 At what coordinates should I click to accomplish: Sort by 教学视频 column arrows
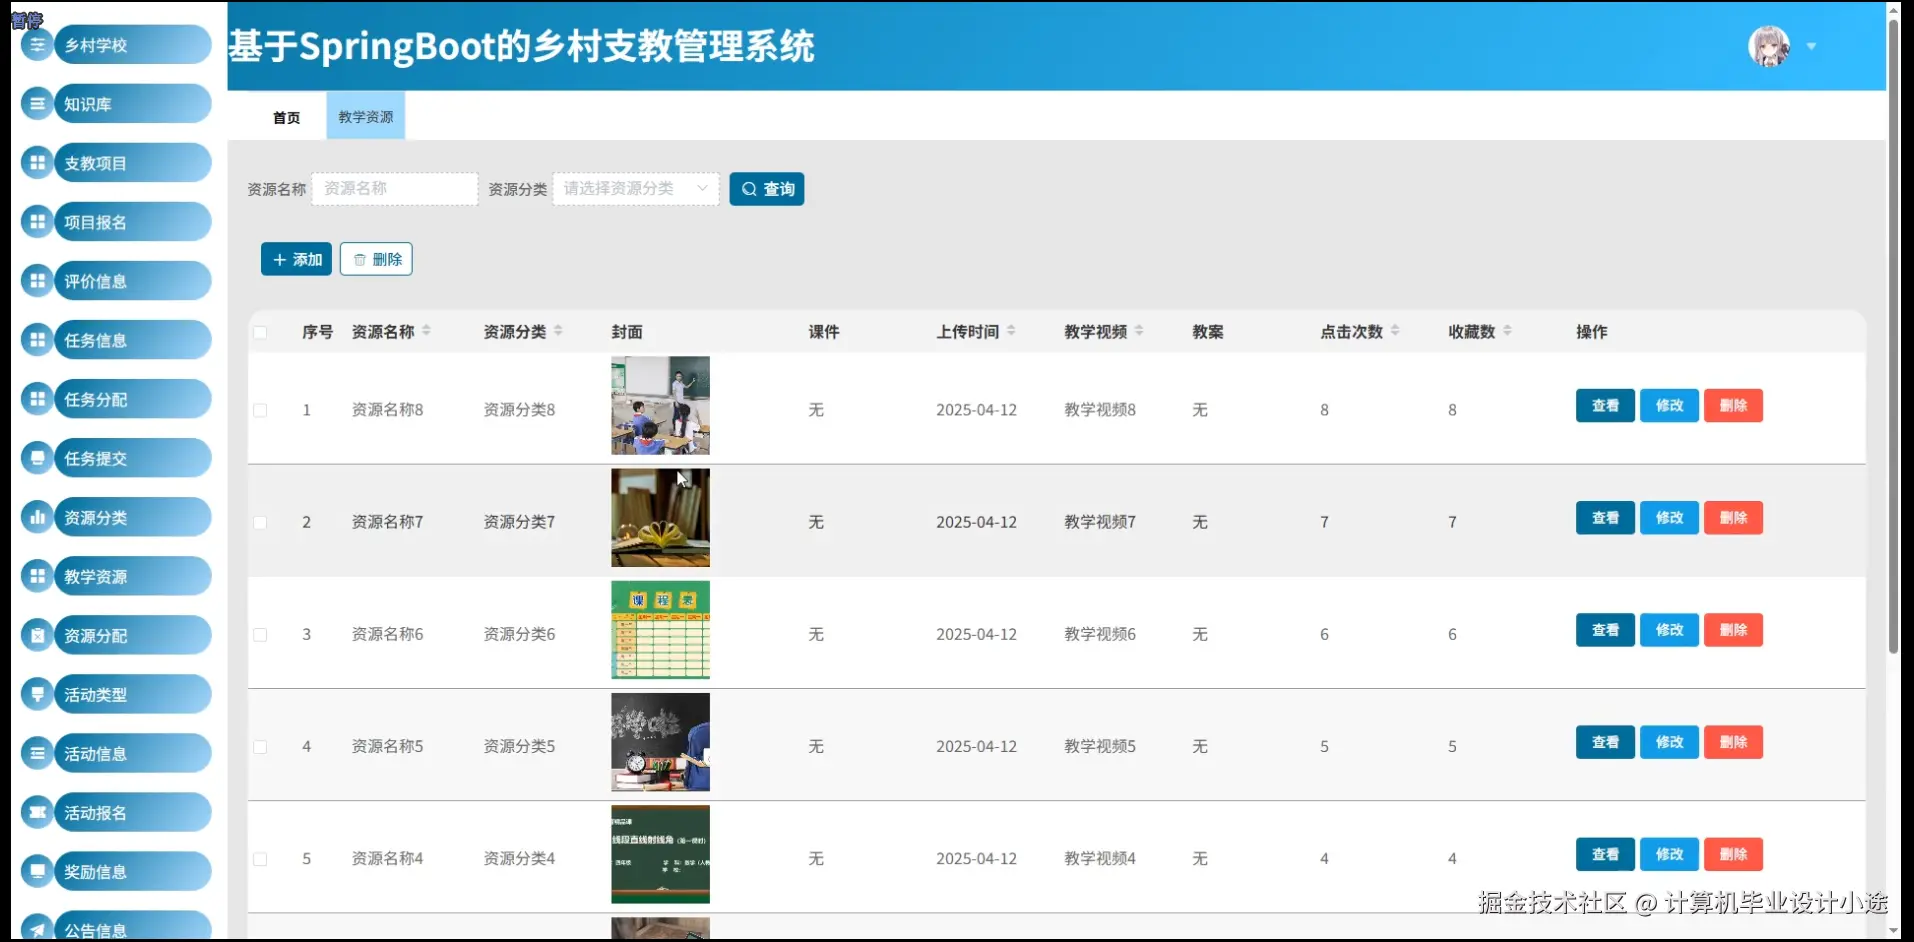coord(1139,331)
